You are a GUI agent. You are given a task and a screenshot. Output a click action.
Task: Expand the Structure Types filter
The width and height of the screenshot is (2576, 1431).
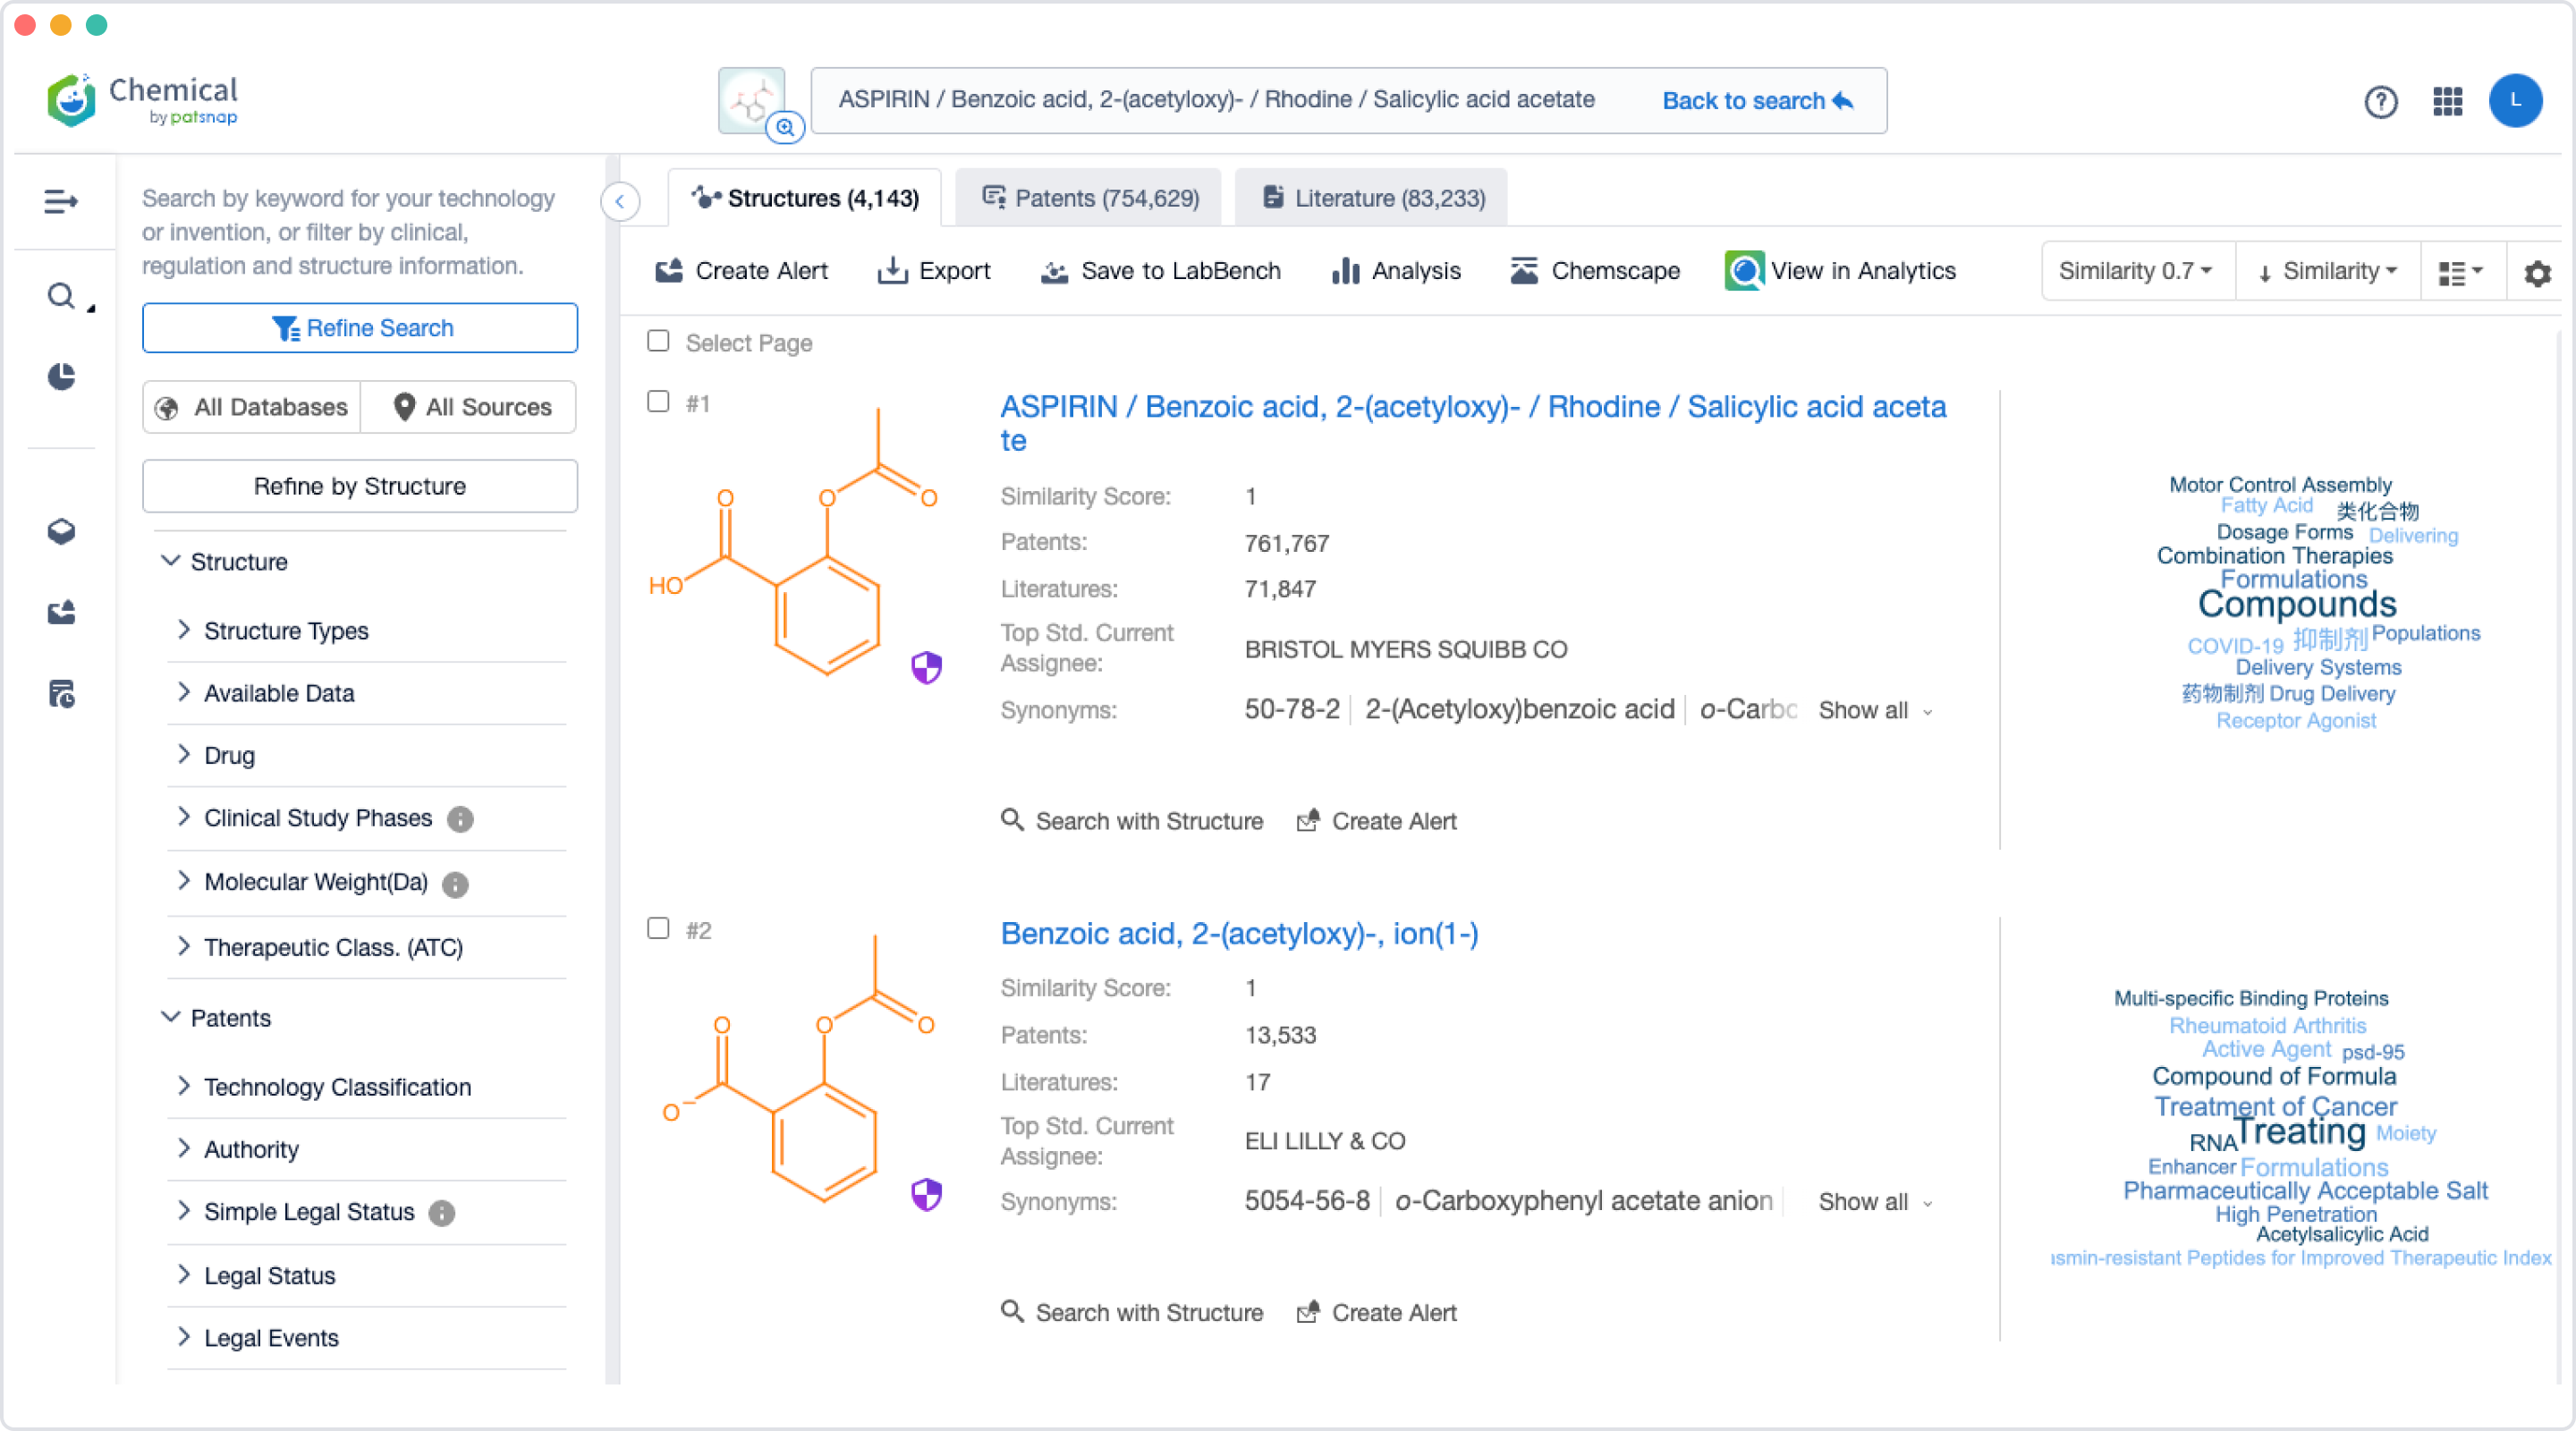(x=286, y=631)
